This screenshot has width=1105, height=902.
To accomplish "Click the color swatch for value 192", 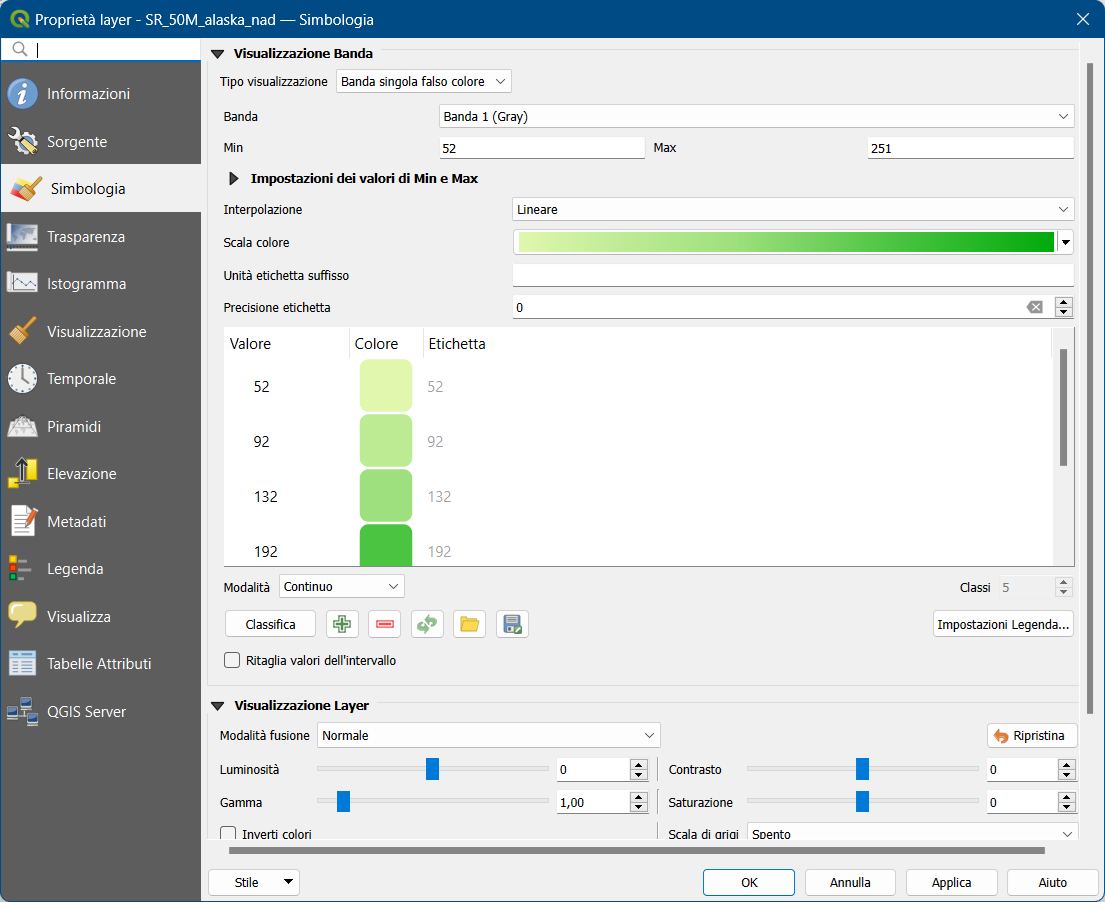I will [386, 545].
